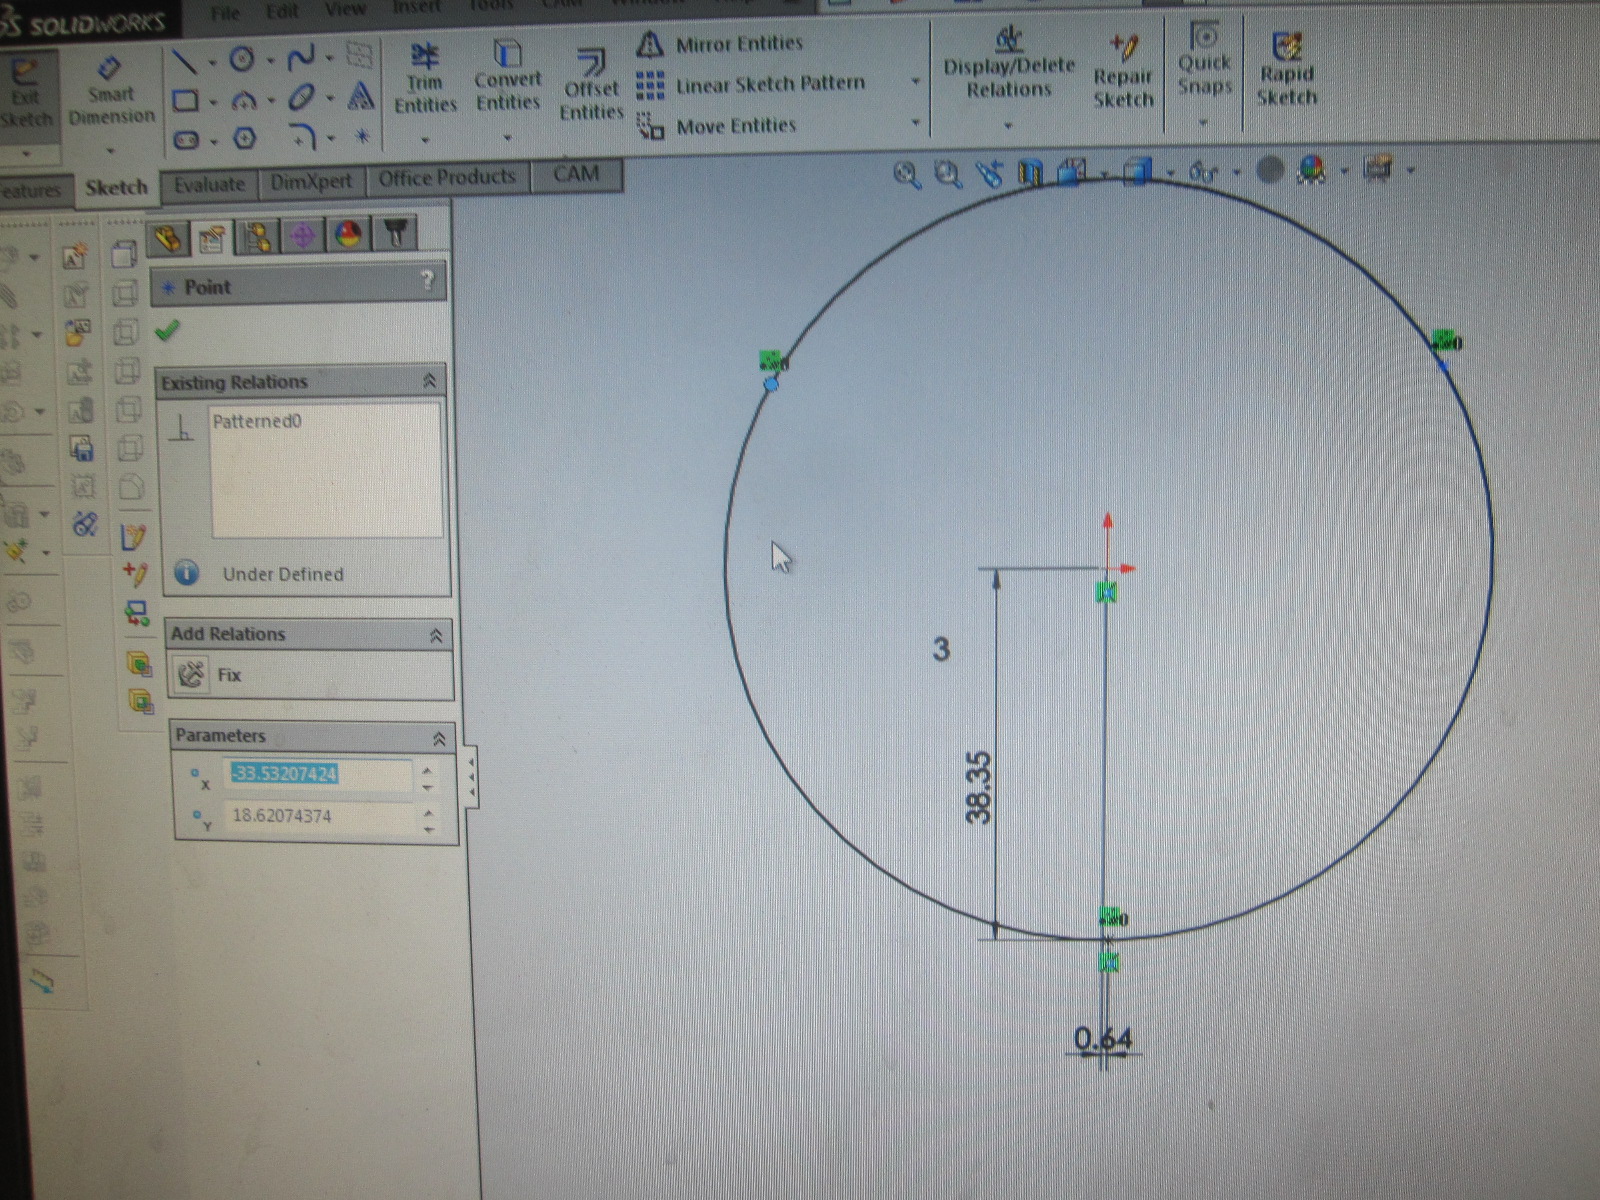The height and width of the screenshot is (1200, 1600).
Task: Select the 38.35 dimension in sketch
Action: pos(978,787)
